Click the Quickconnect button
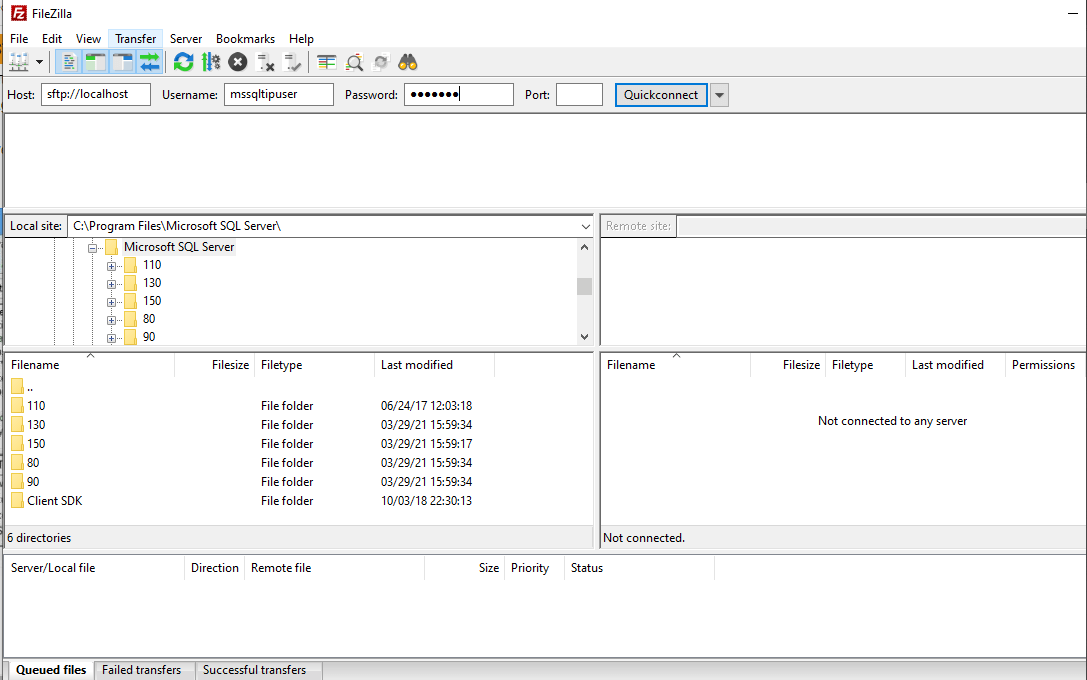The image size is (1087, 680). [x=660, y=94]
